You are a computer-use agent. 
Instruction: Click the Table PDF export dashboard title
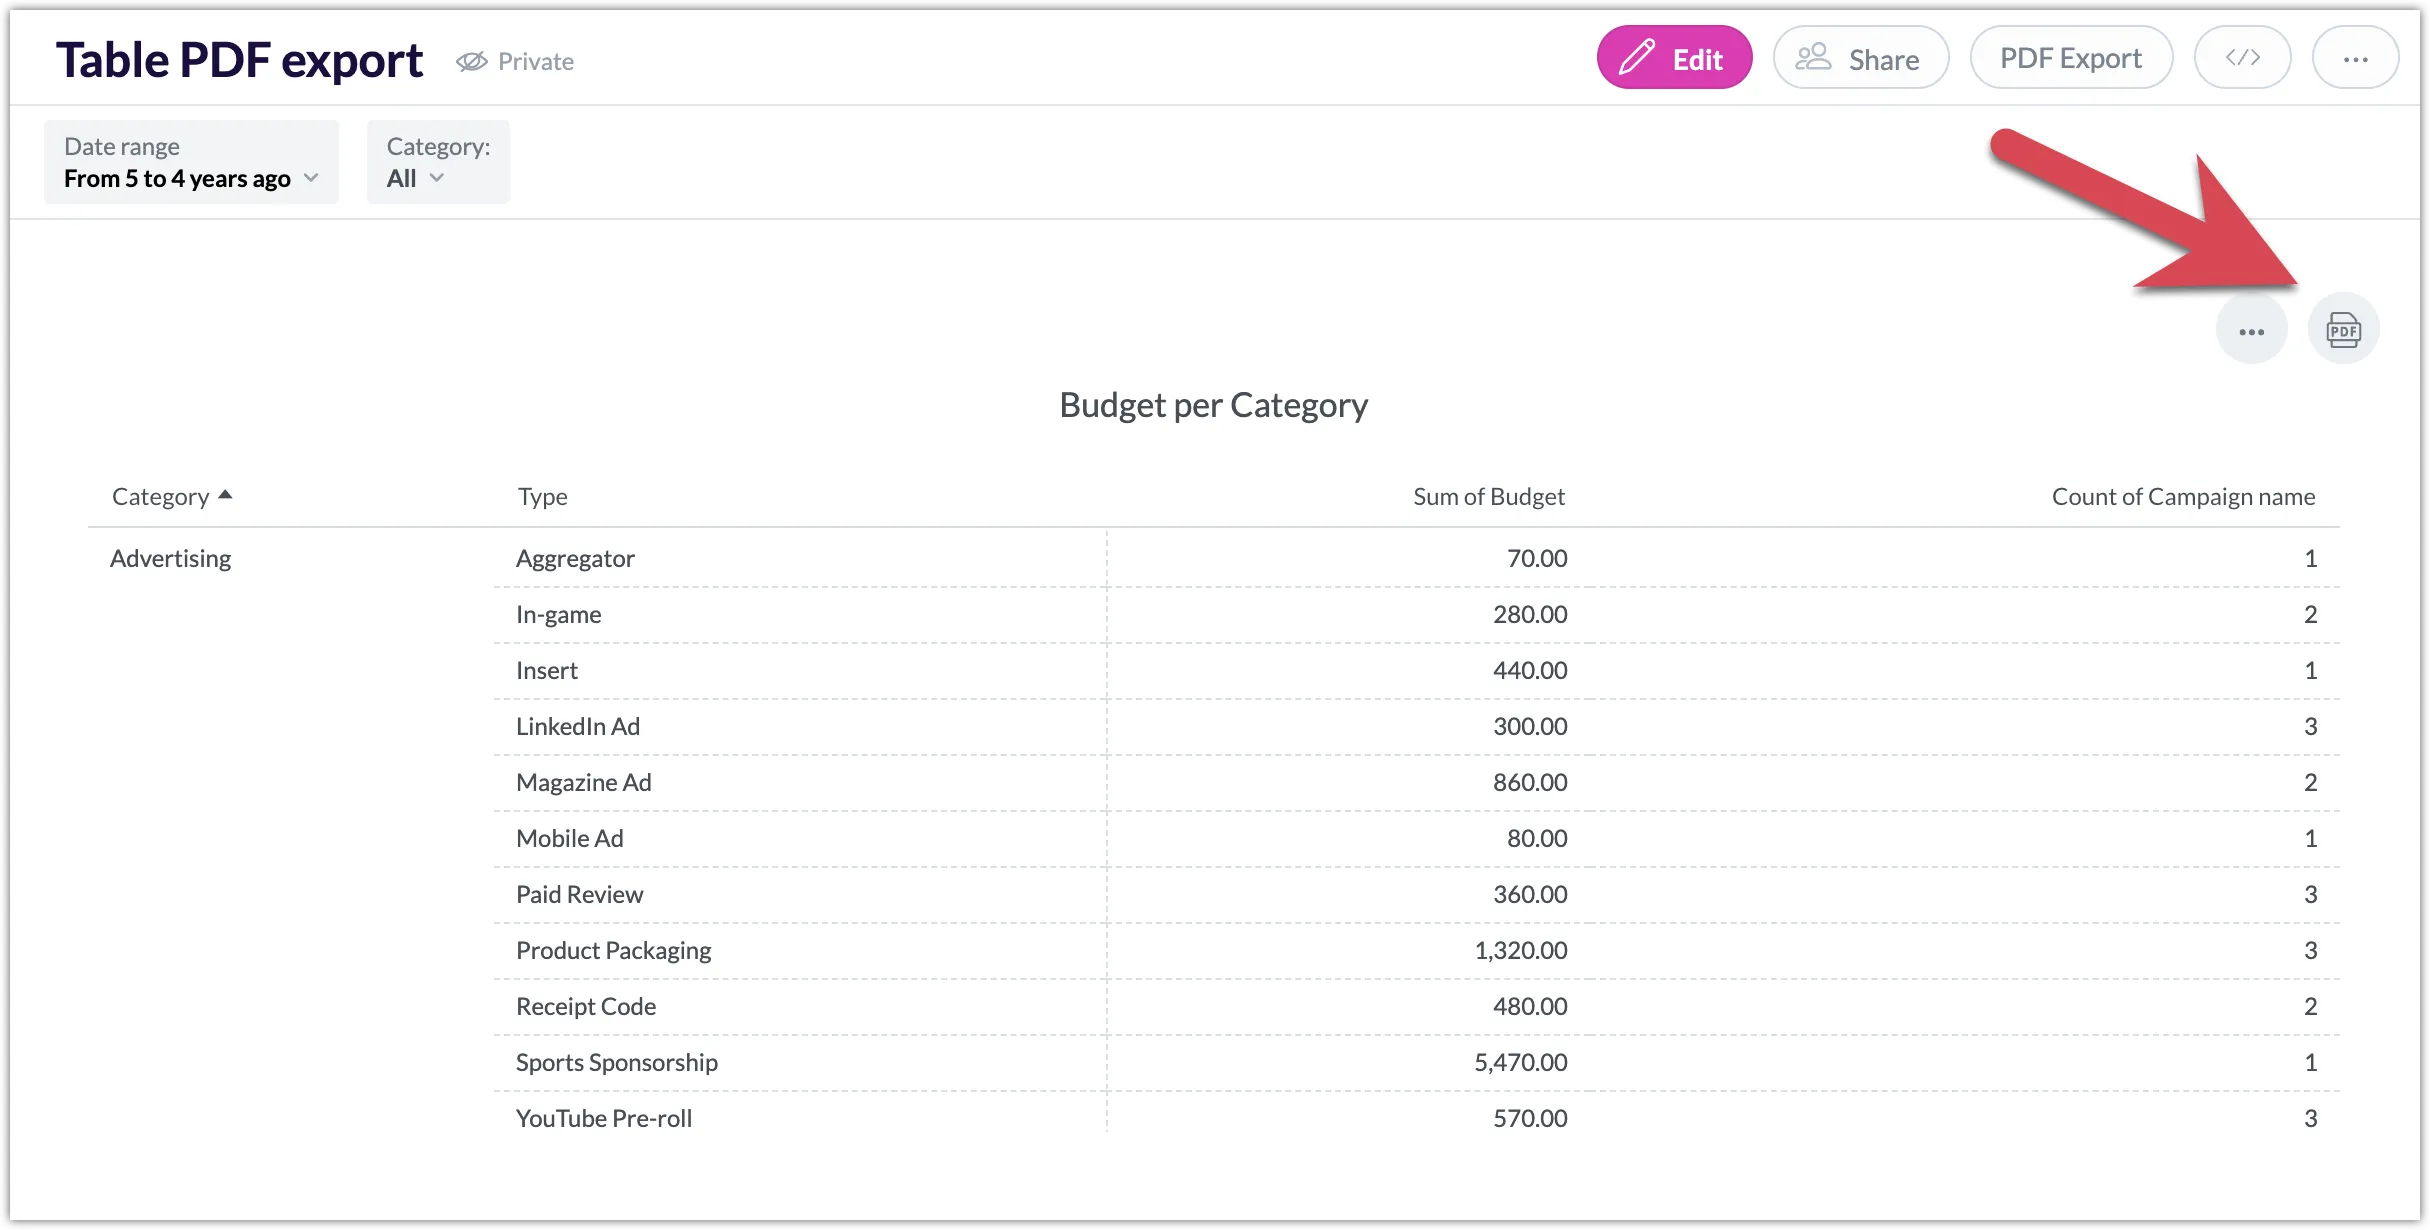tap(239, 60)
